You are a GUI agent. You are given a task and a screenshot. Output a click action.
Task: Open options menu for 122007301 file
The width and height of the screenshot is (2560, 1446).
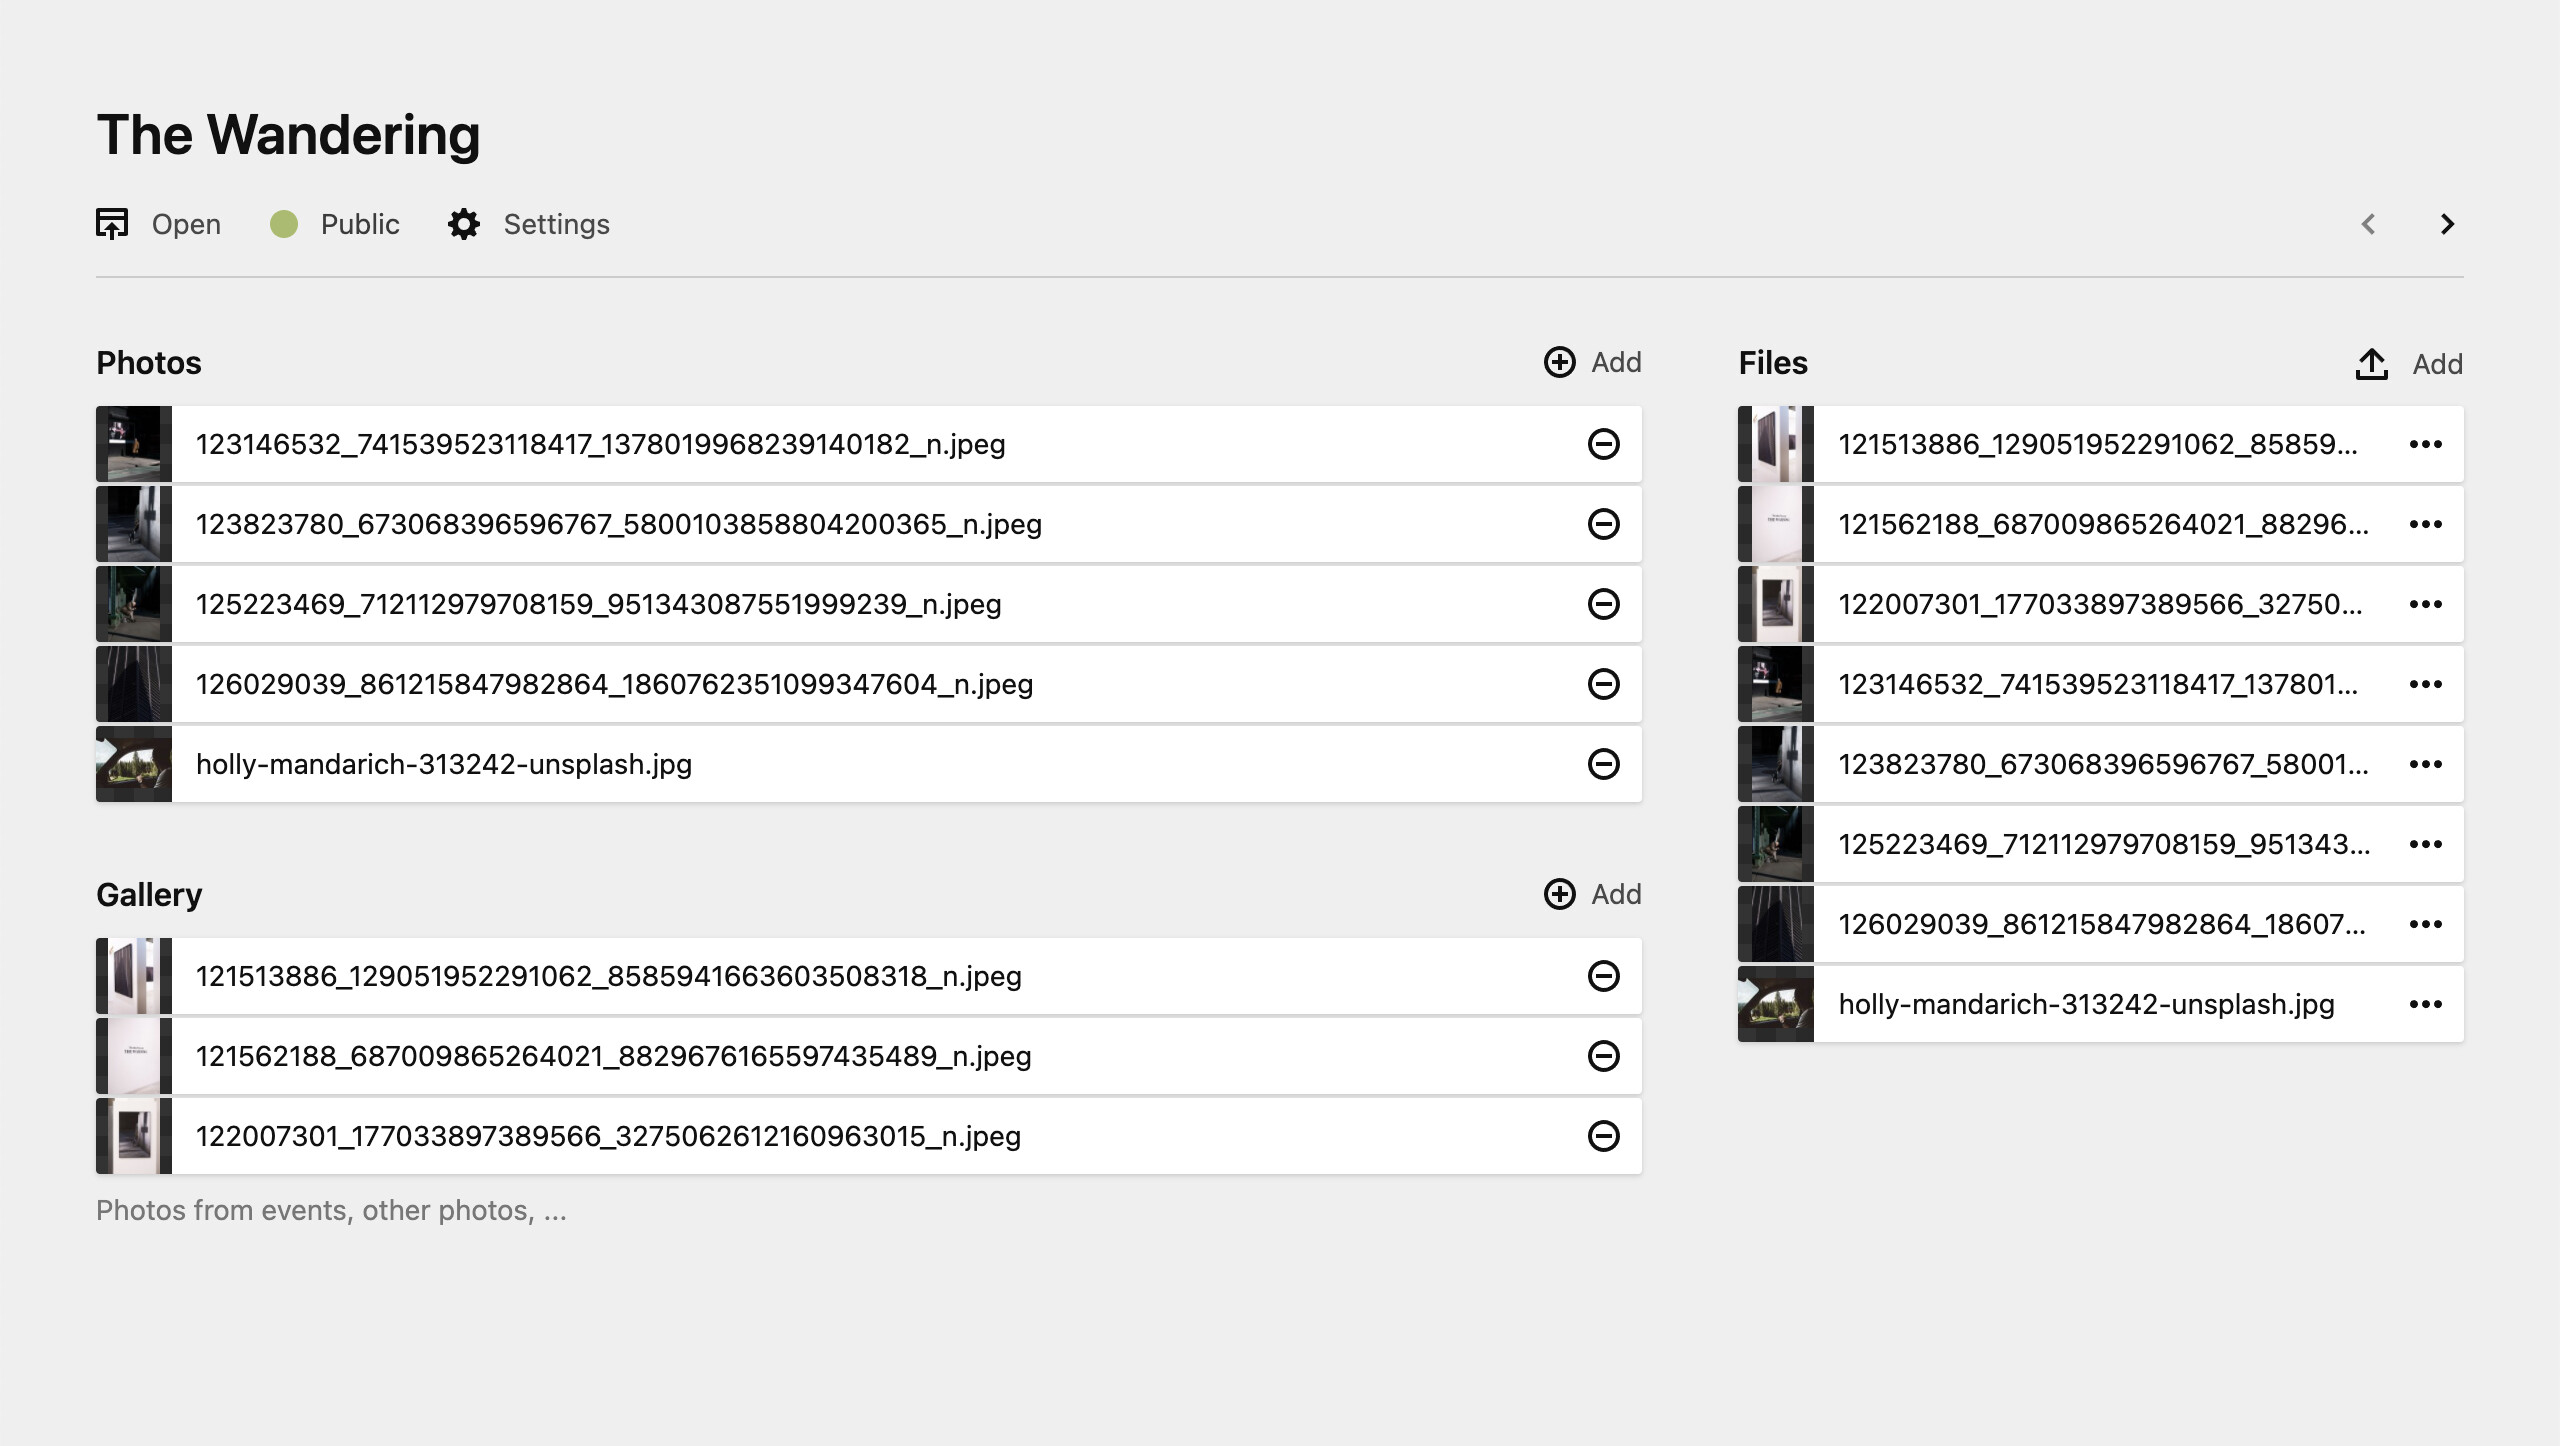coord(2426,604)
